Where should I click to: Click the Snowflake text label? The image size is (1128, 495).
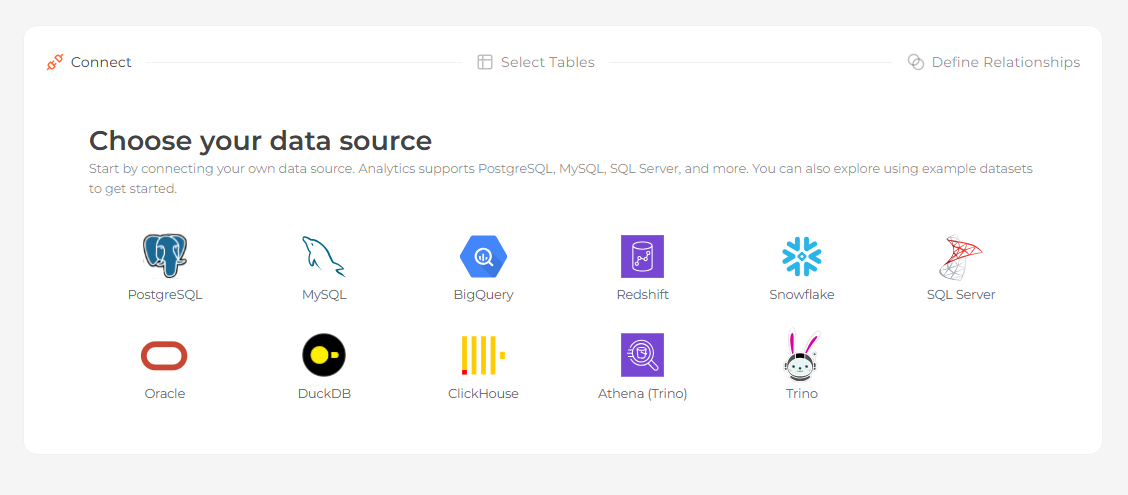click(x=801, y=295)
